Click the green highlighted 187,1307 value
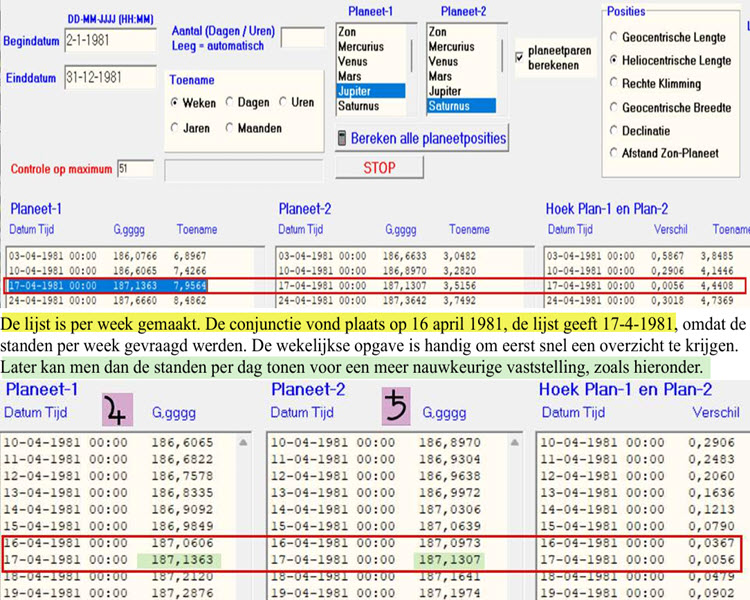The image size is (750, 600). click(x=449, y=560)
